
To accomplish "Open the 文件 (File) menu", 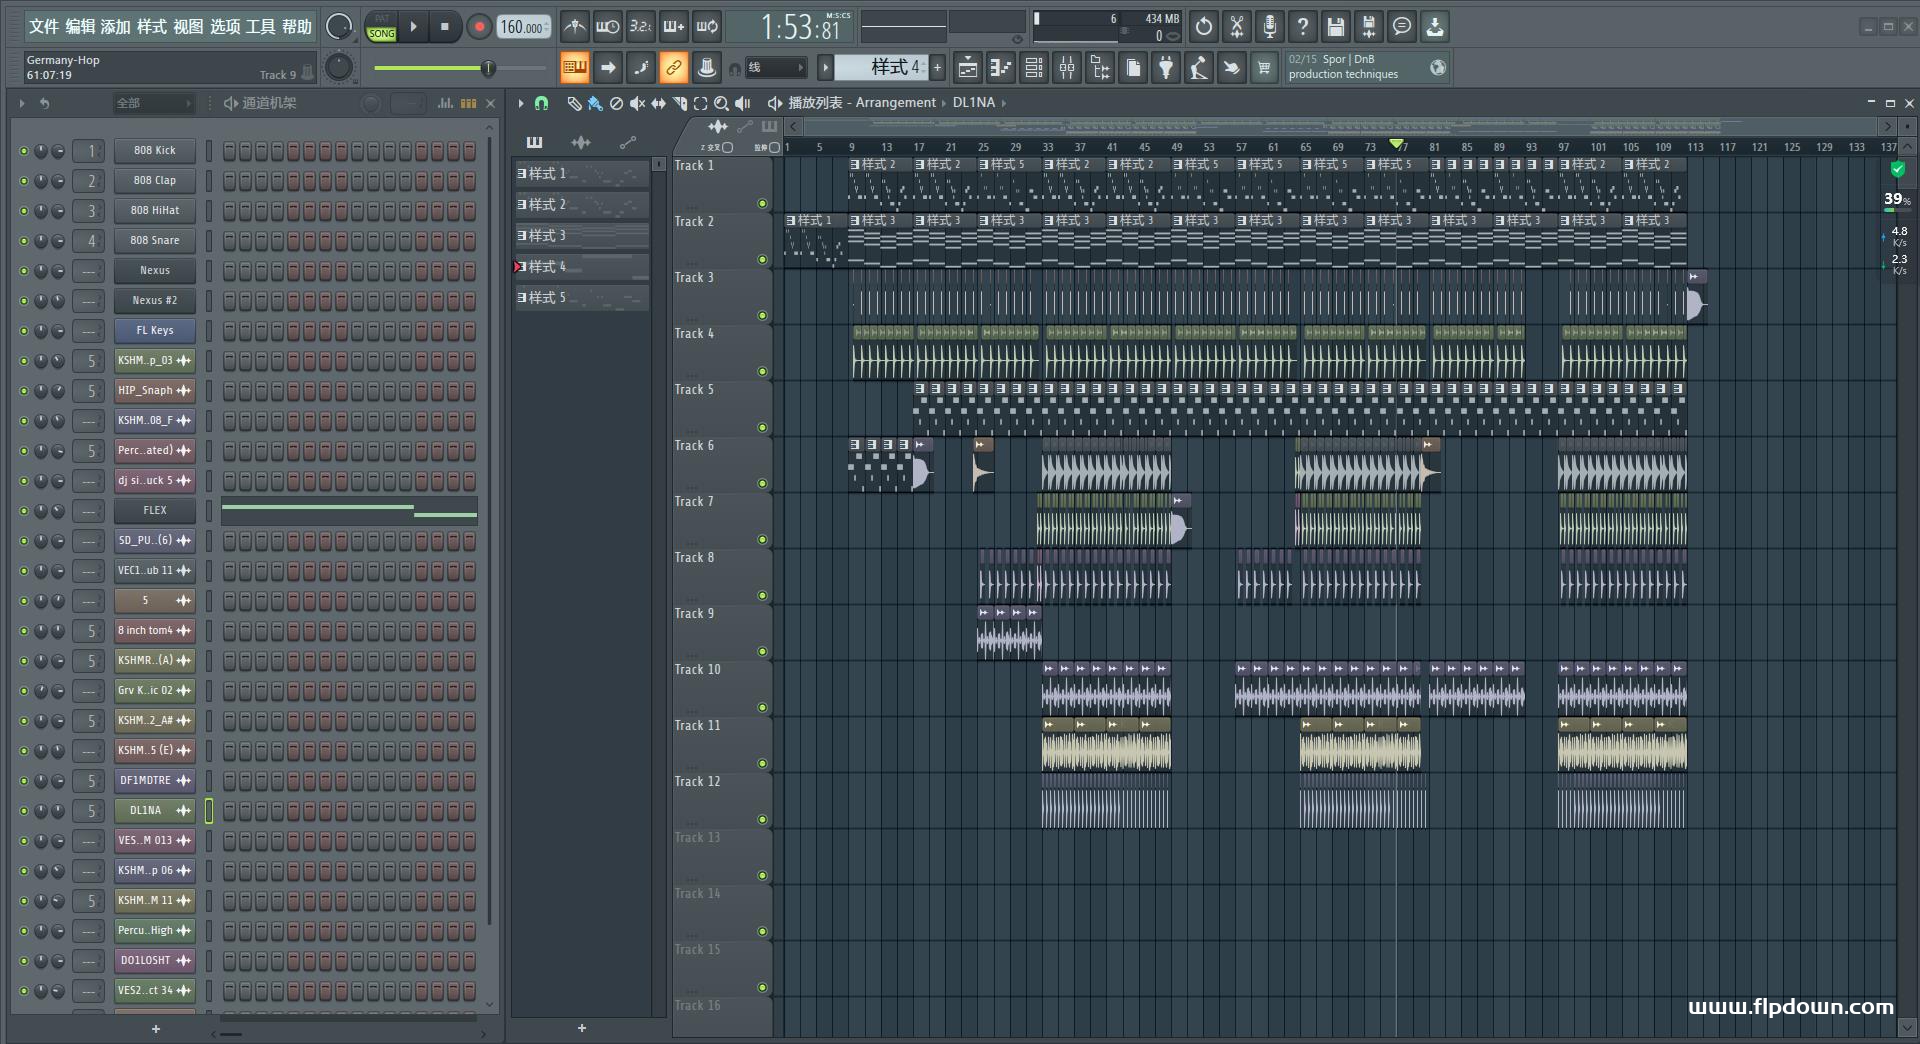I will [44, 27].
